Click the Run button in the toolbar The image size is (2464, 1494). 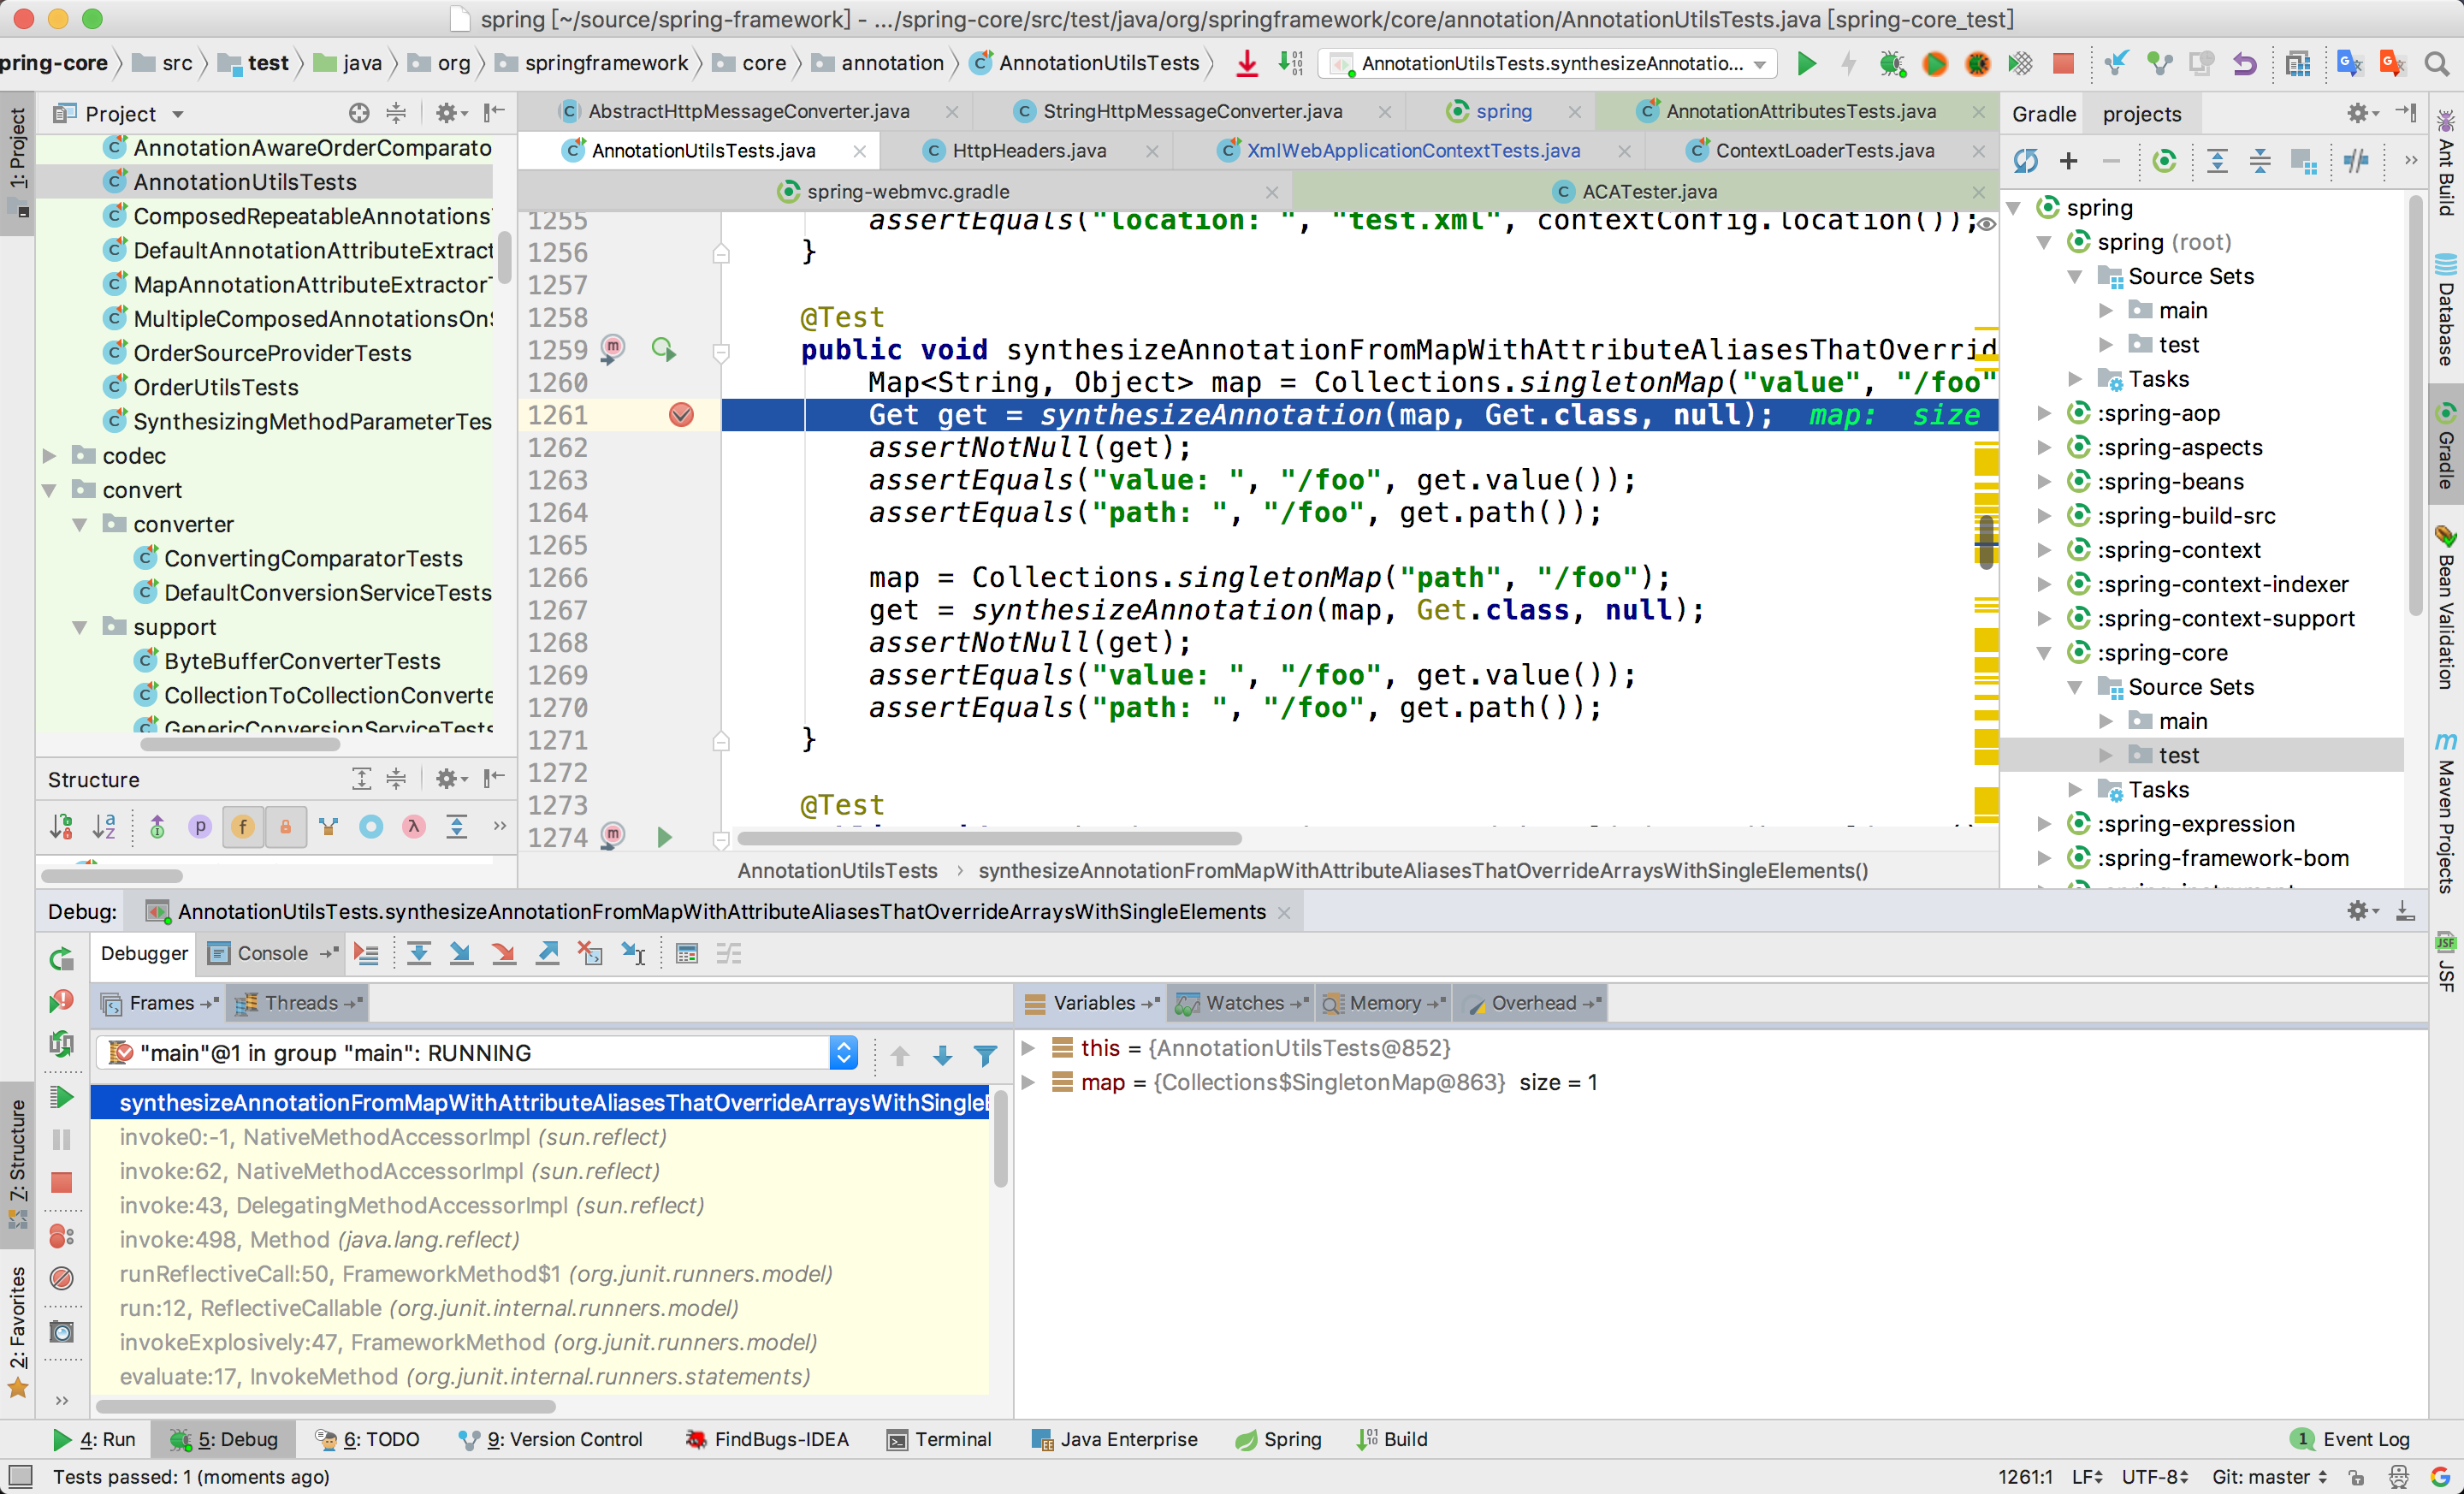coord(1806,63)
